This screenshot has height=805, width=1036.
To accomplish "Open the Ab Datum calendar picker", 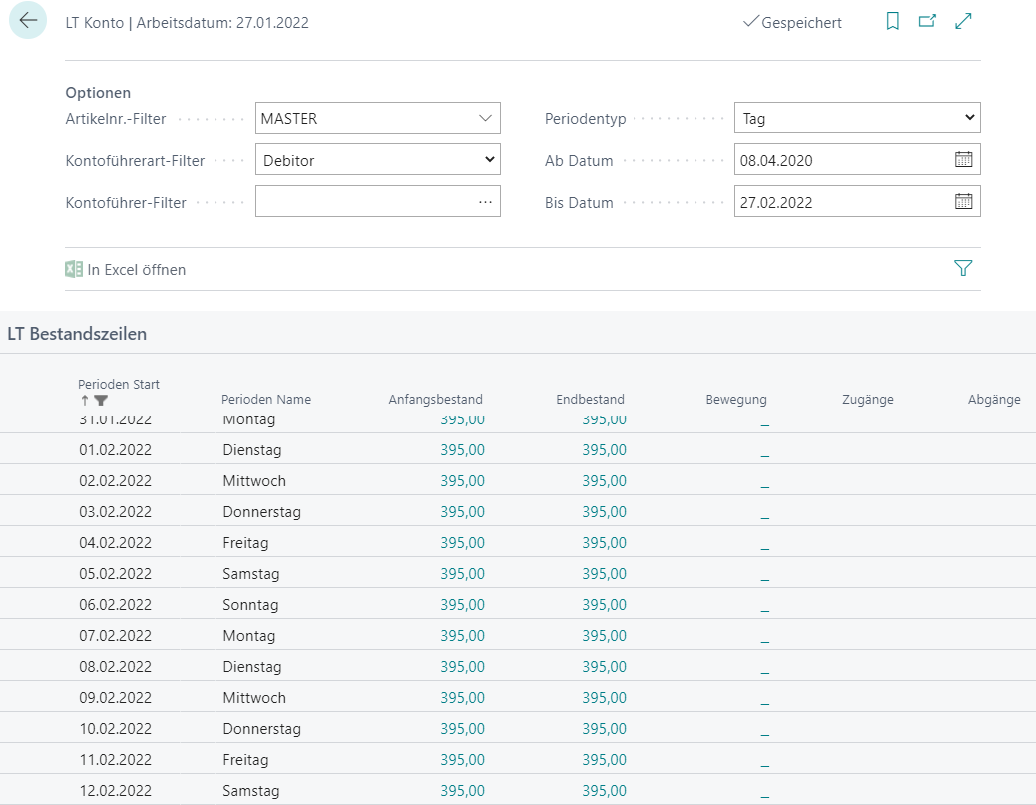I will pos(963,159).
